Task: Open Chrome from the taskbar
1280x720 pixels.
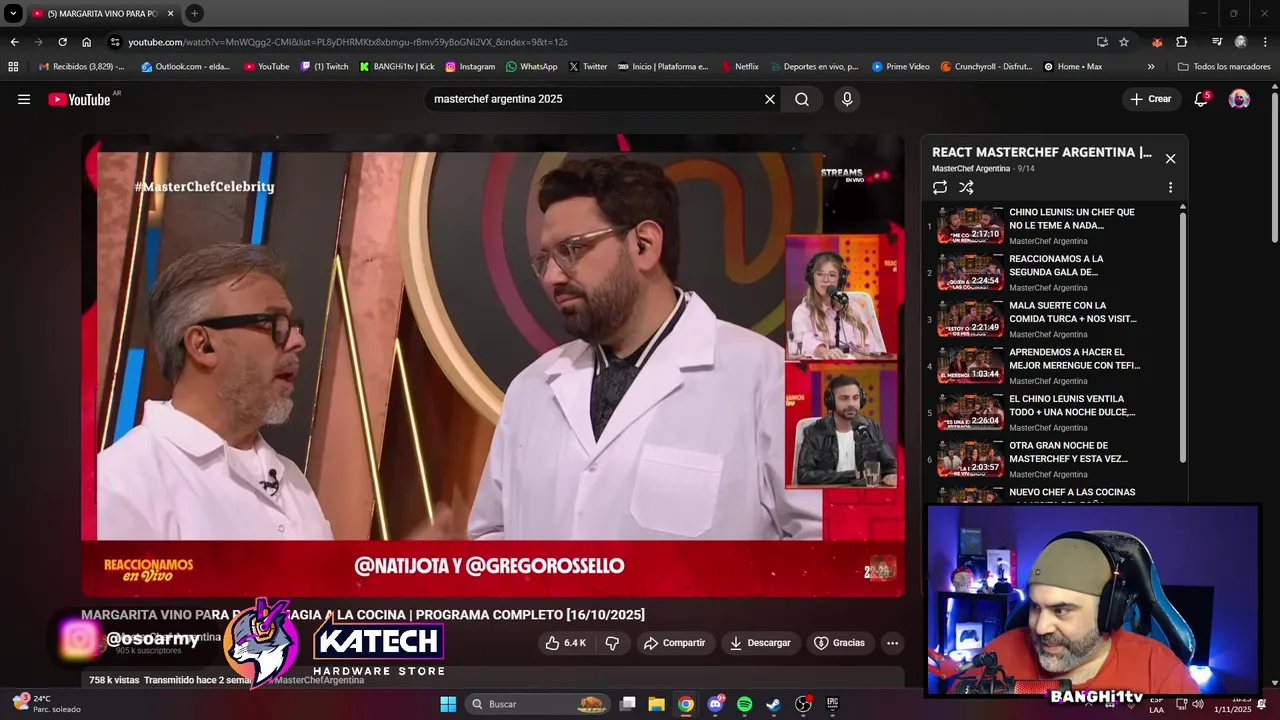Action: coord(685,704)
